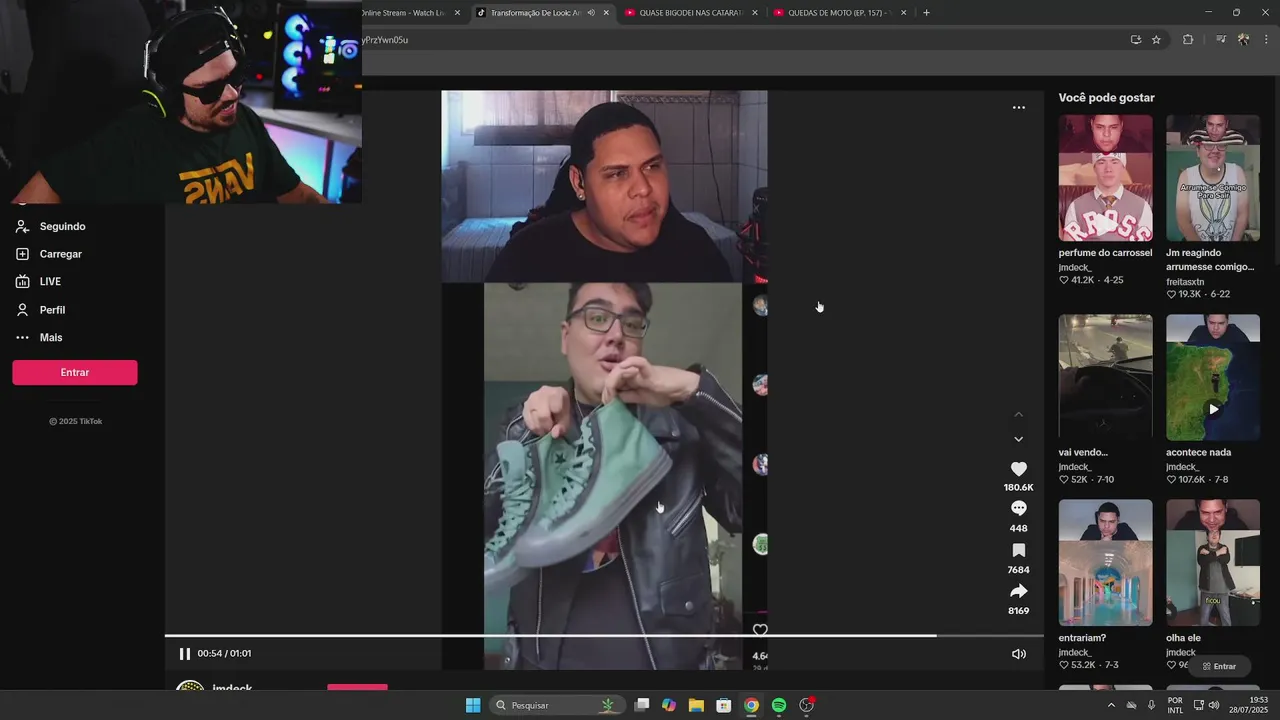Bookmark this page with star icon
The height and width of the screenshot is (720, 1280).
1156,40
